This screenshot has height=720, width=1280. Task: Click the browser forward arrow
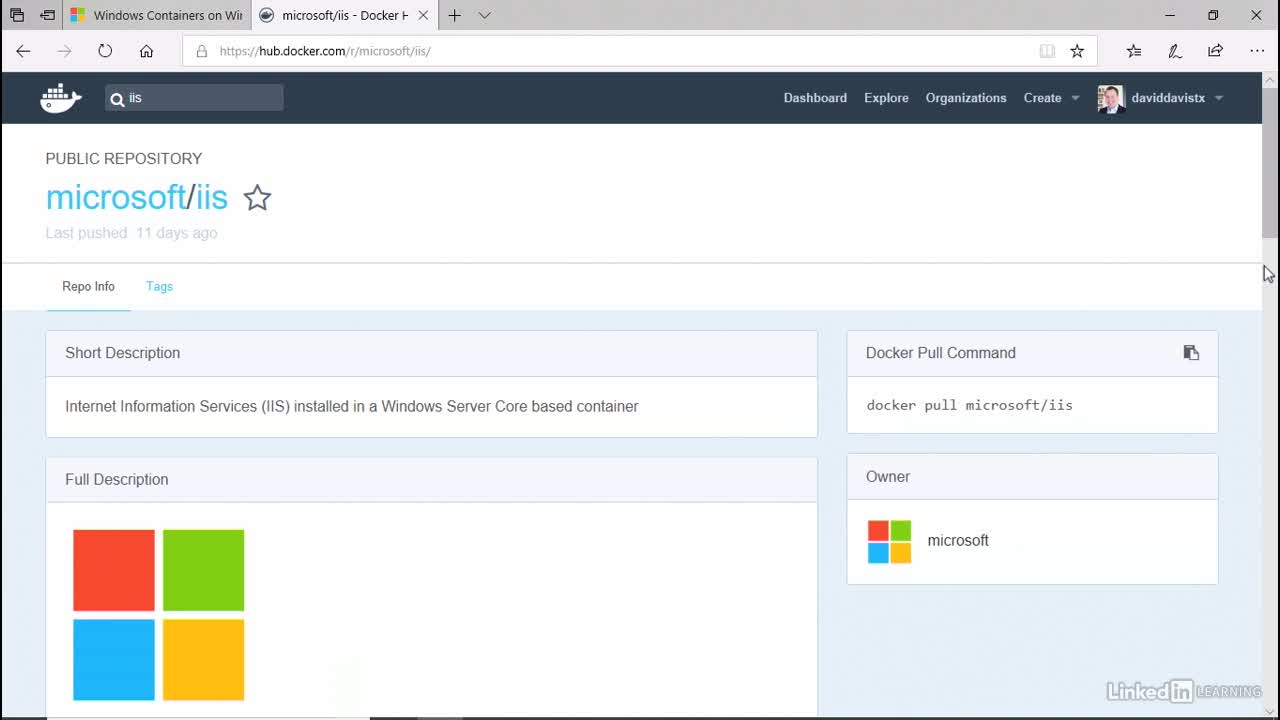[64, 51]
